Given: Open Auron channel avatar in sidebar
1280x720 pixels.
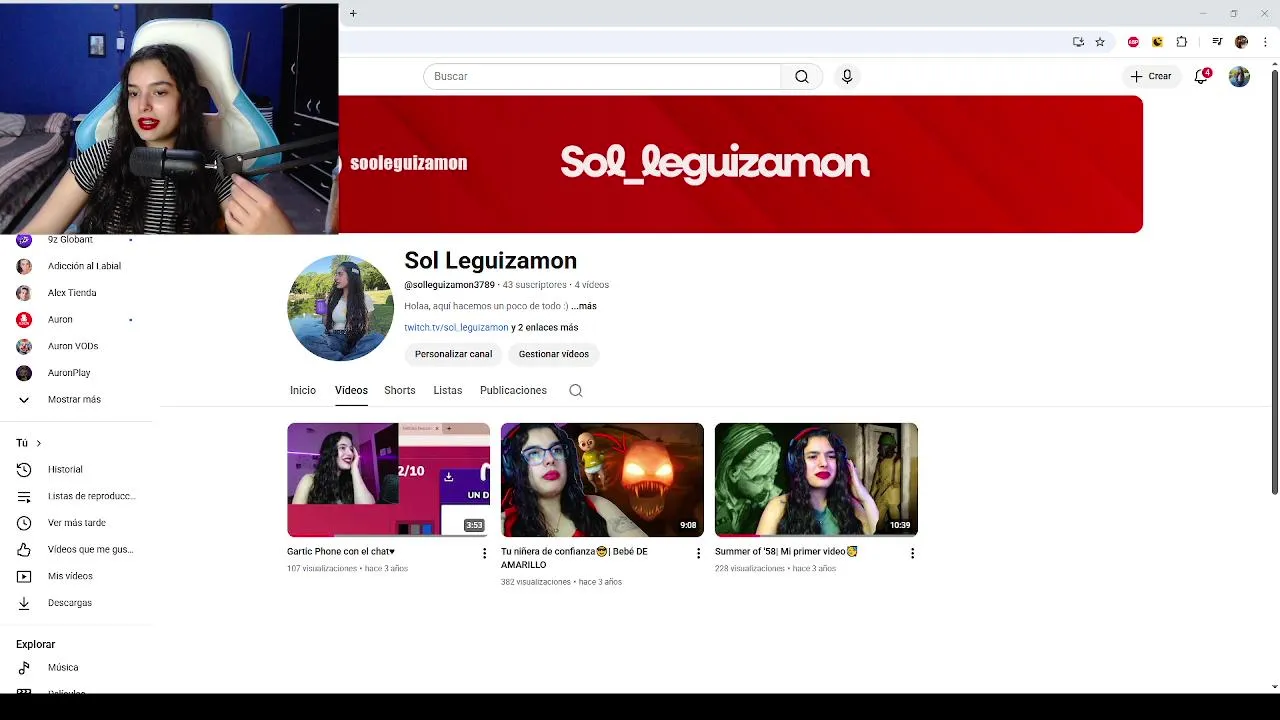Looking at the screenshot, I should [x=24, y=319].
